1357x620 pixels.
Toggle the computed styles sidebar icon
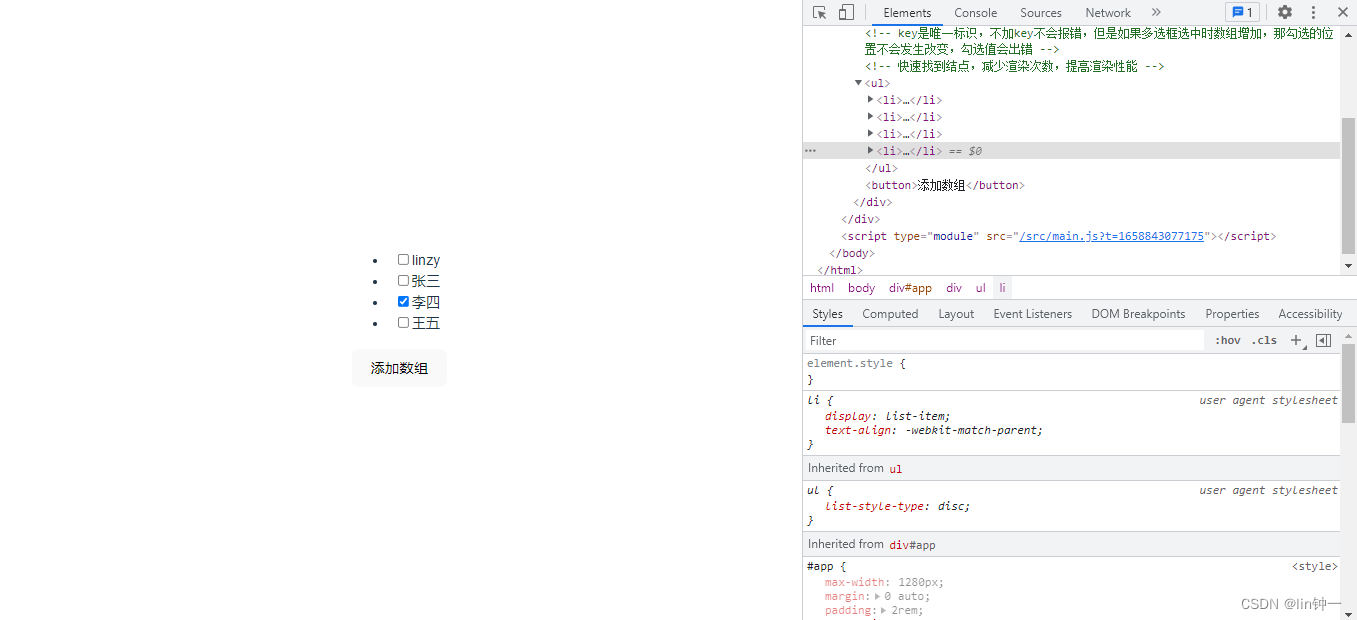coord(1323,340)
